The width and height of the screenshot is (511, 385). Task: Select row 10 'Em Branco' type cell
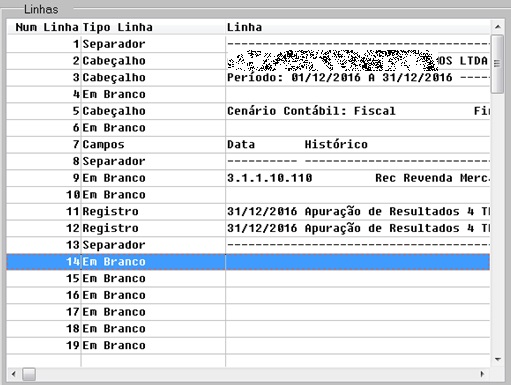tap(153, 195)
